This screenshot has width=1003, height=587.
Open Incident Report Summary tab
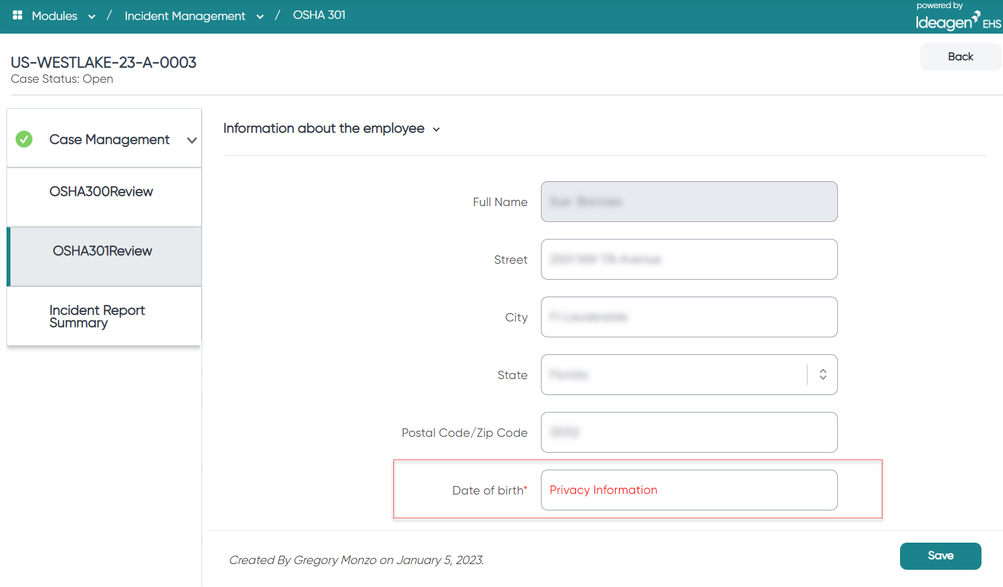coord(104,316)
